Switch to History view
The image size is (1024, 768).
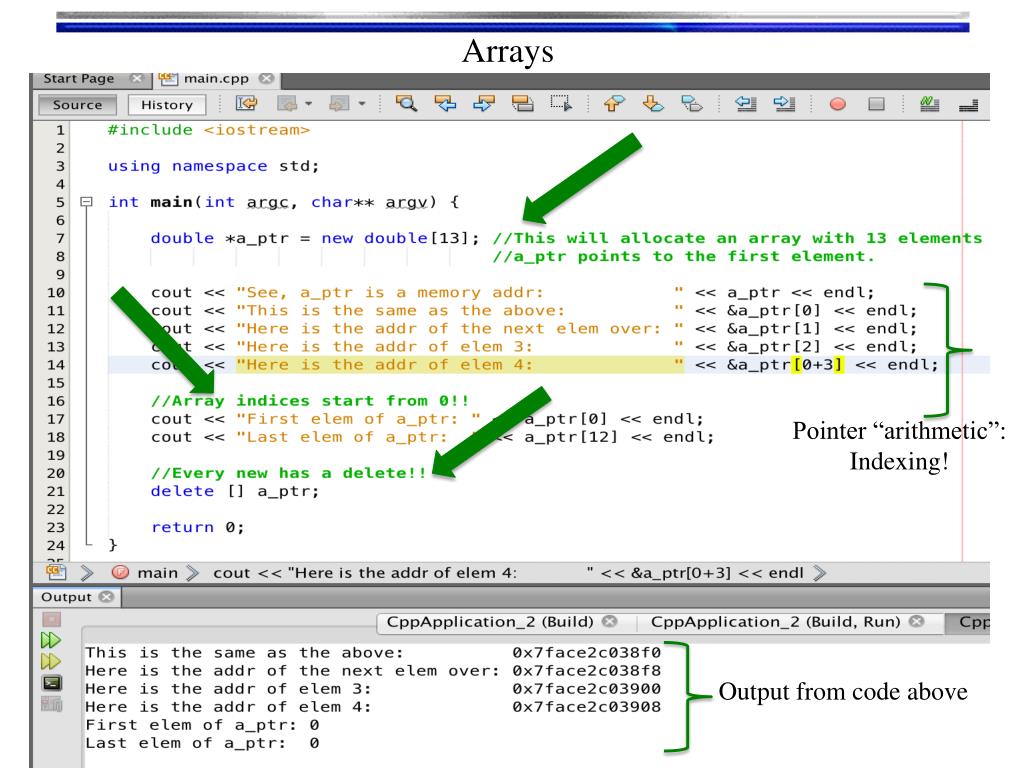click(167, 104)
